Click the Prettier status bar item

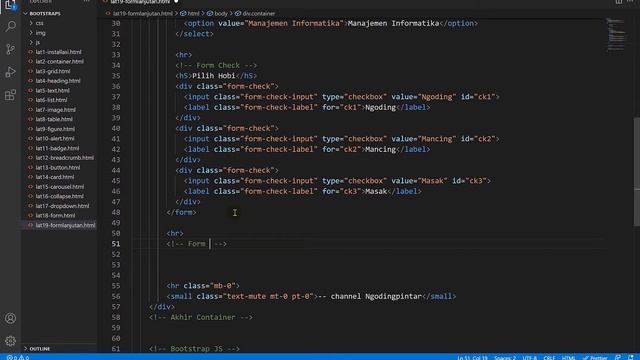595,358
